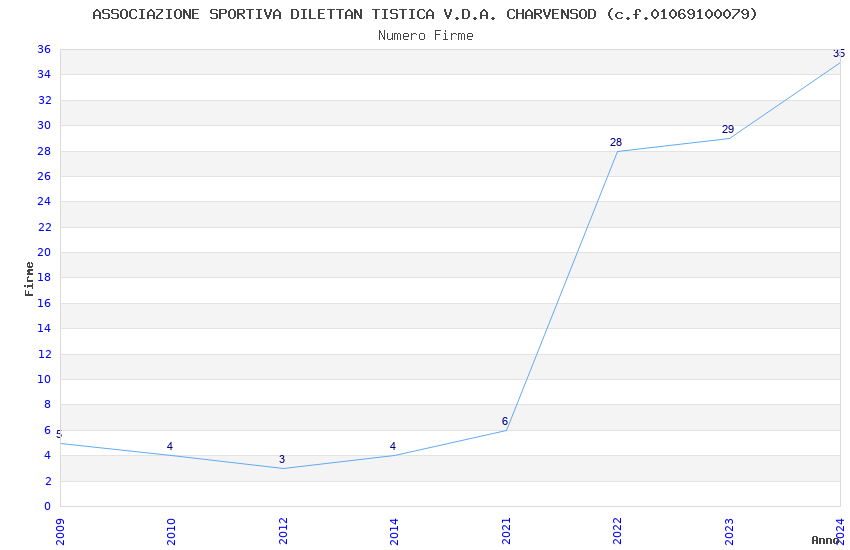Select the 2009 year label on the x-axis
Screen dimensions: 850x550
click(60, 532)
